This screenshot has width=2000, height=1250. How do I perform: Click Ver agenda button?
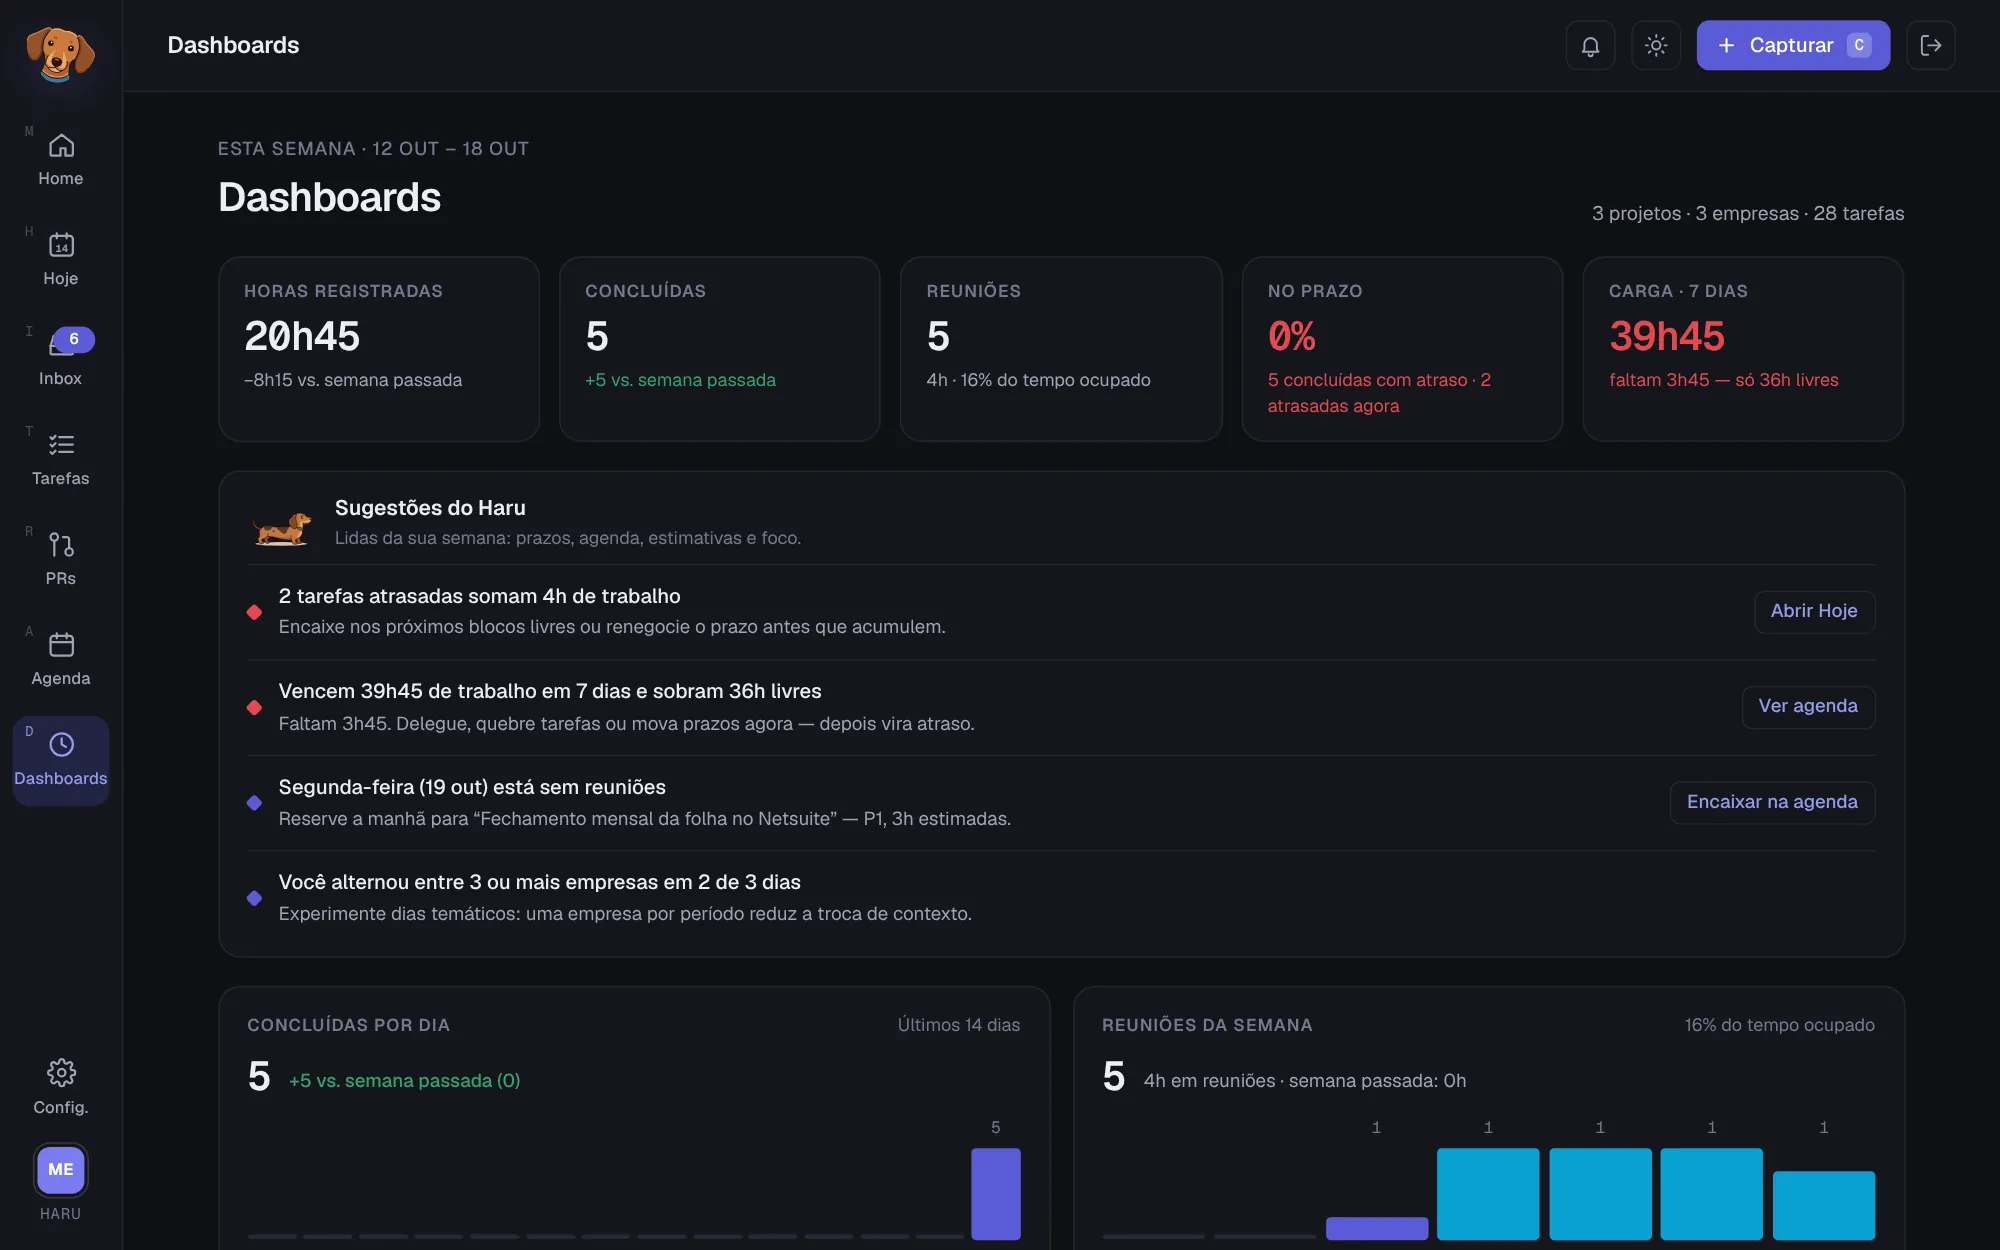click(x=1808, y=706)
